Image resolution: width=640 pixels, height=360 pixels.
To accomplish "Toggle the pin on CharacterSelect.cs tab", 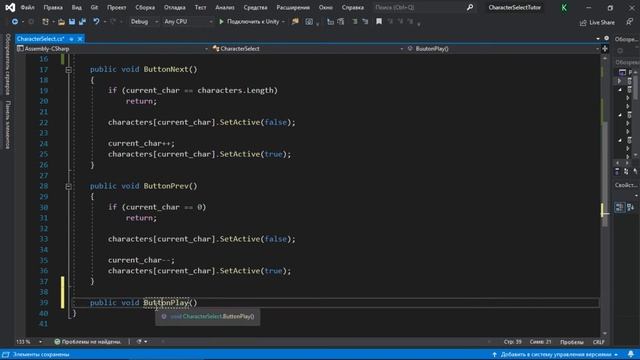I will (71, 39).
